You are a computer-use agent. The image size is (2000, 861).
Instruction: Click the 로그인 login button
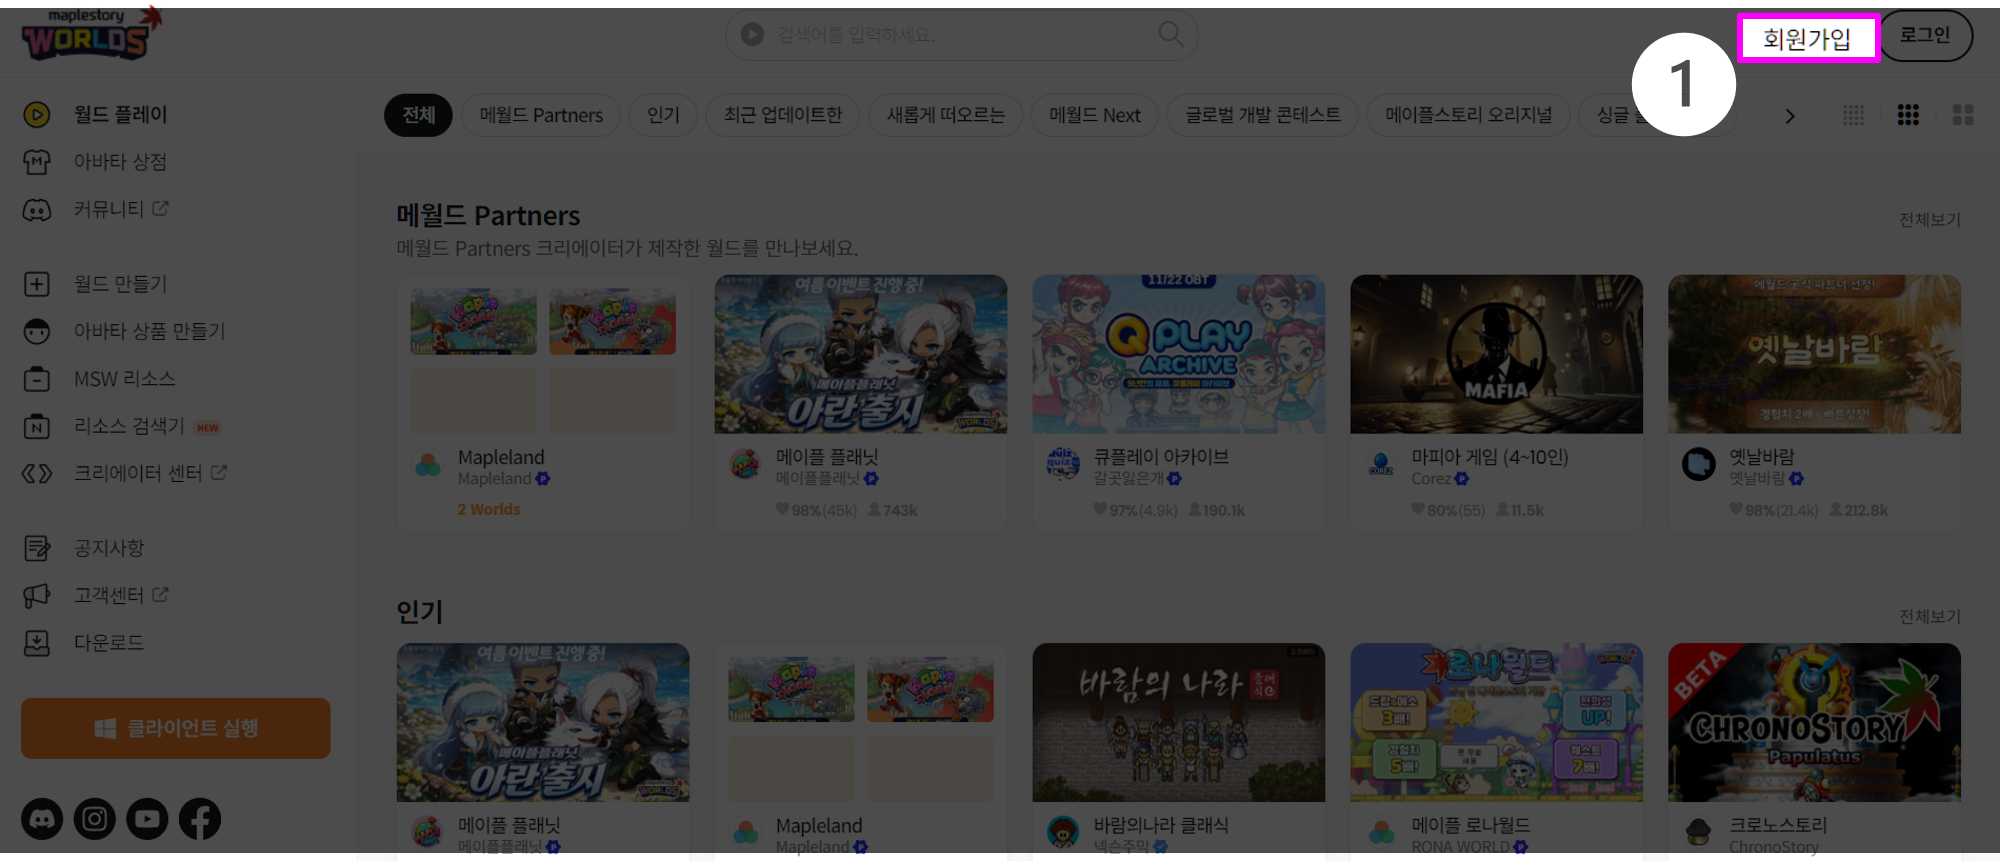pos(1925,36)
